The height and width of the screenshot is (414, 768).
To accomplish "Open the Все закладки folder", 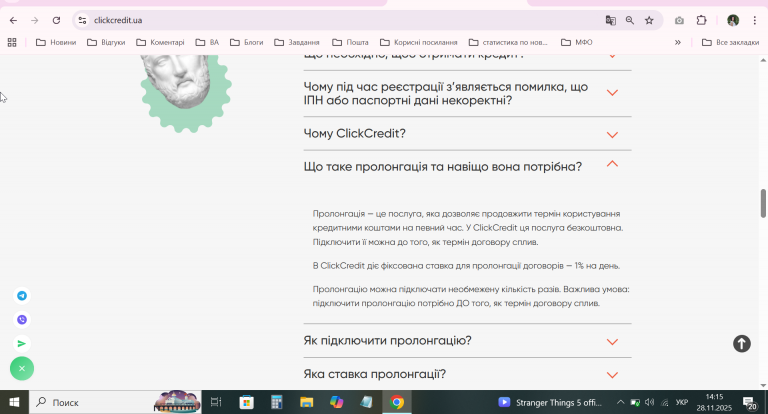I will pyautogui.click(x=731, y=43).
